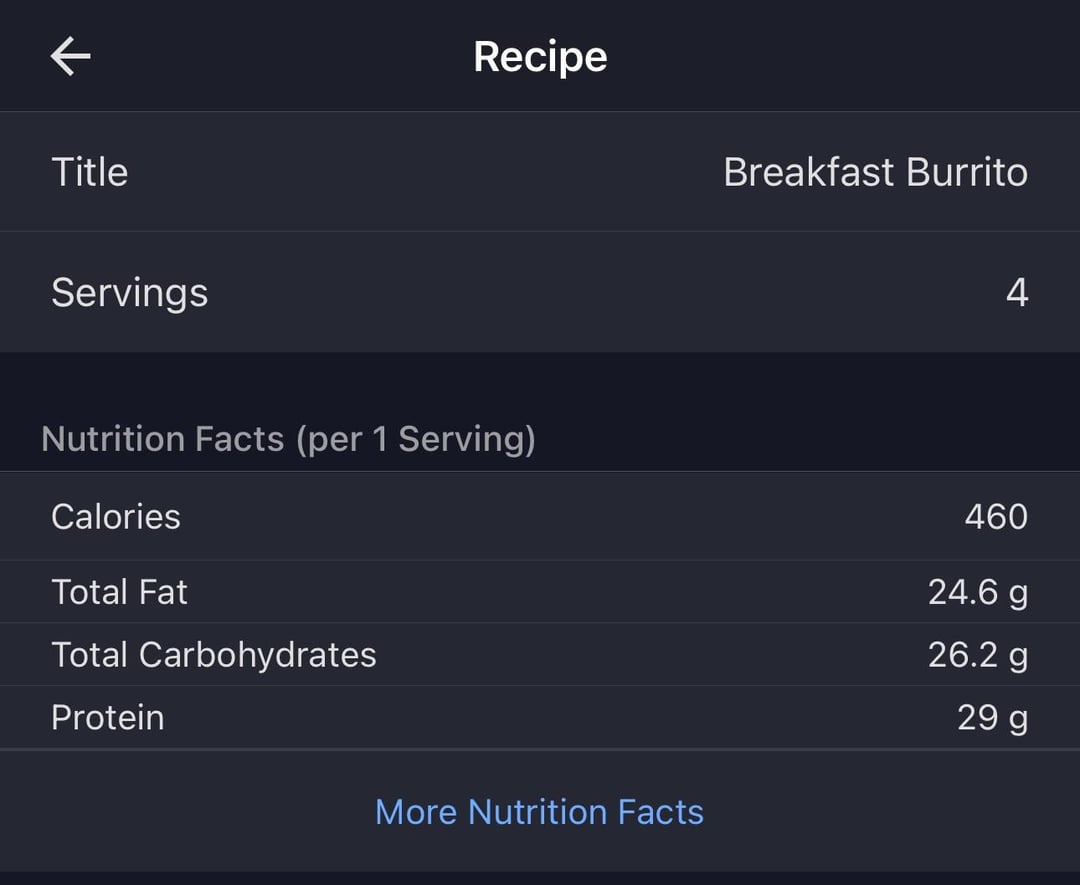The image size is (1080, 885).
Task: Edit the Breakfast Burrito title field
Action: pos(875,171)
